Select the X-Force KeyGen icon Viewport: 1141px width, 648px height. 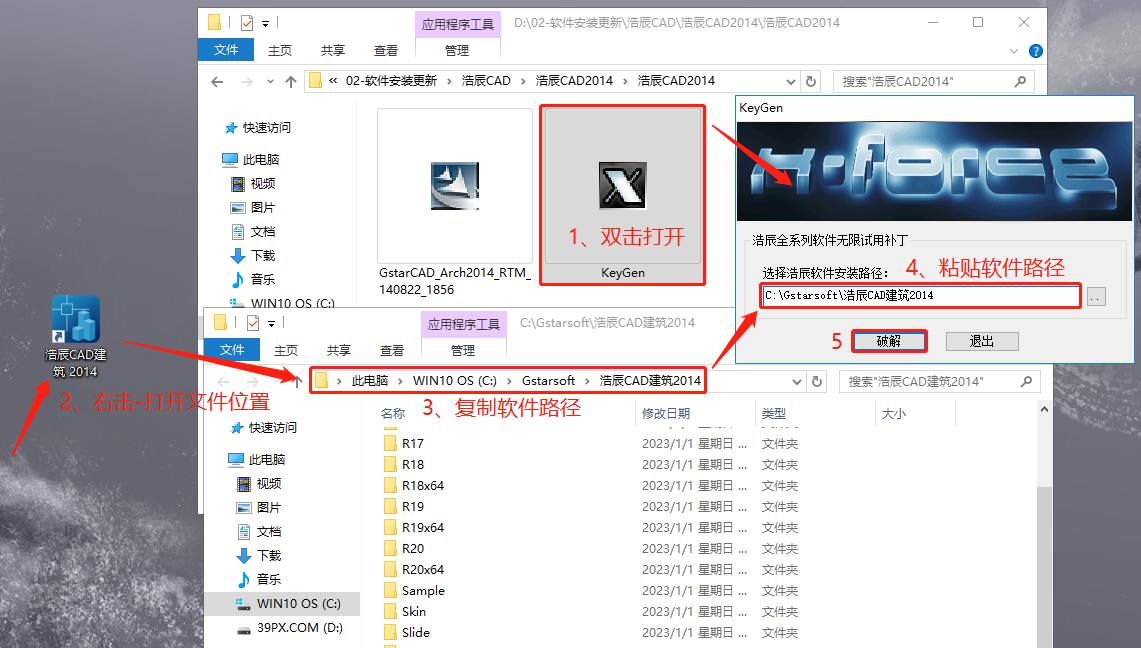click(622, 188)
